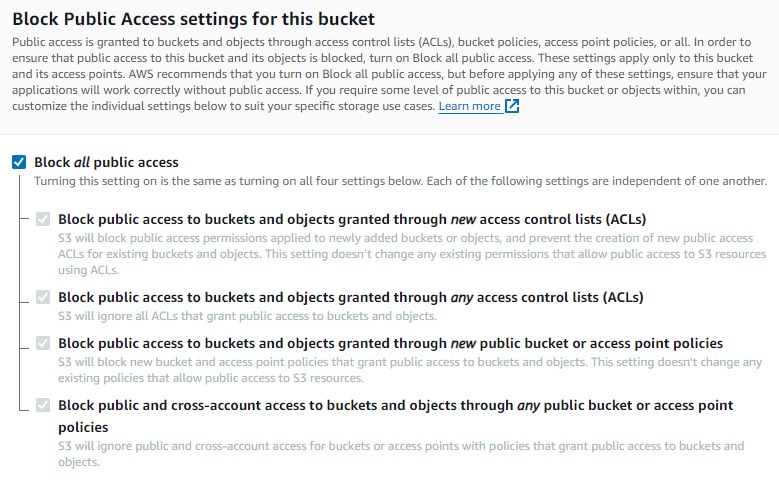Screen dimensions: 779x490
Task: Toggle checkbox for blocking new ACL public access
Action: coord(43,219)
